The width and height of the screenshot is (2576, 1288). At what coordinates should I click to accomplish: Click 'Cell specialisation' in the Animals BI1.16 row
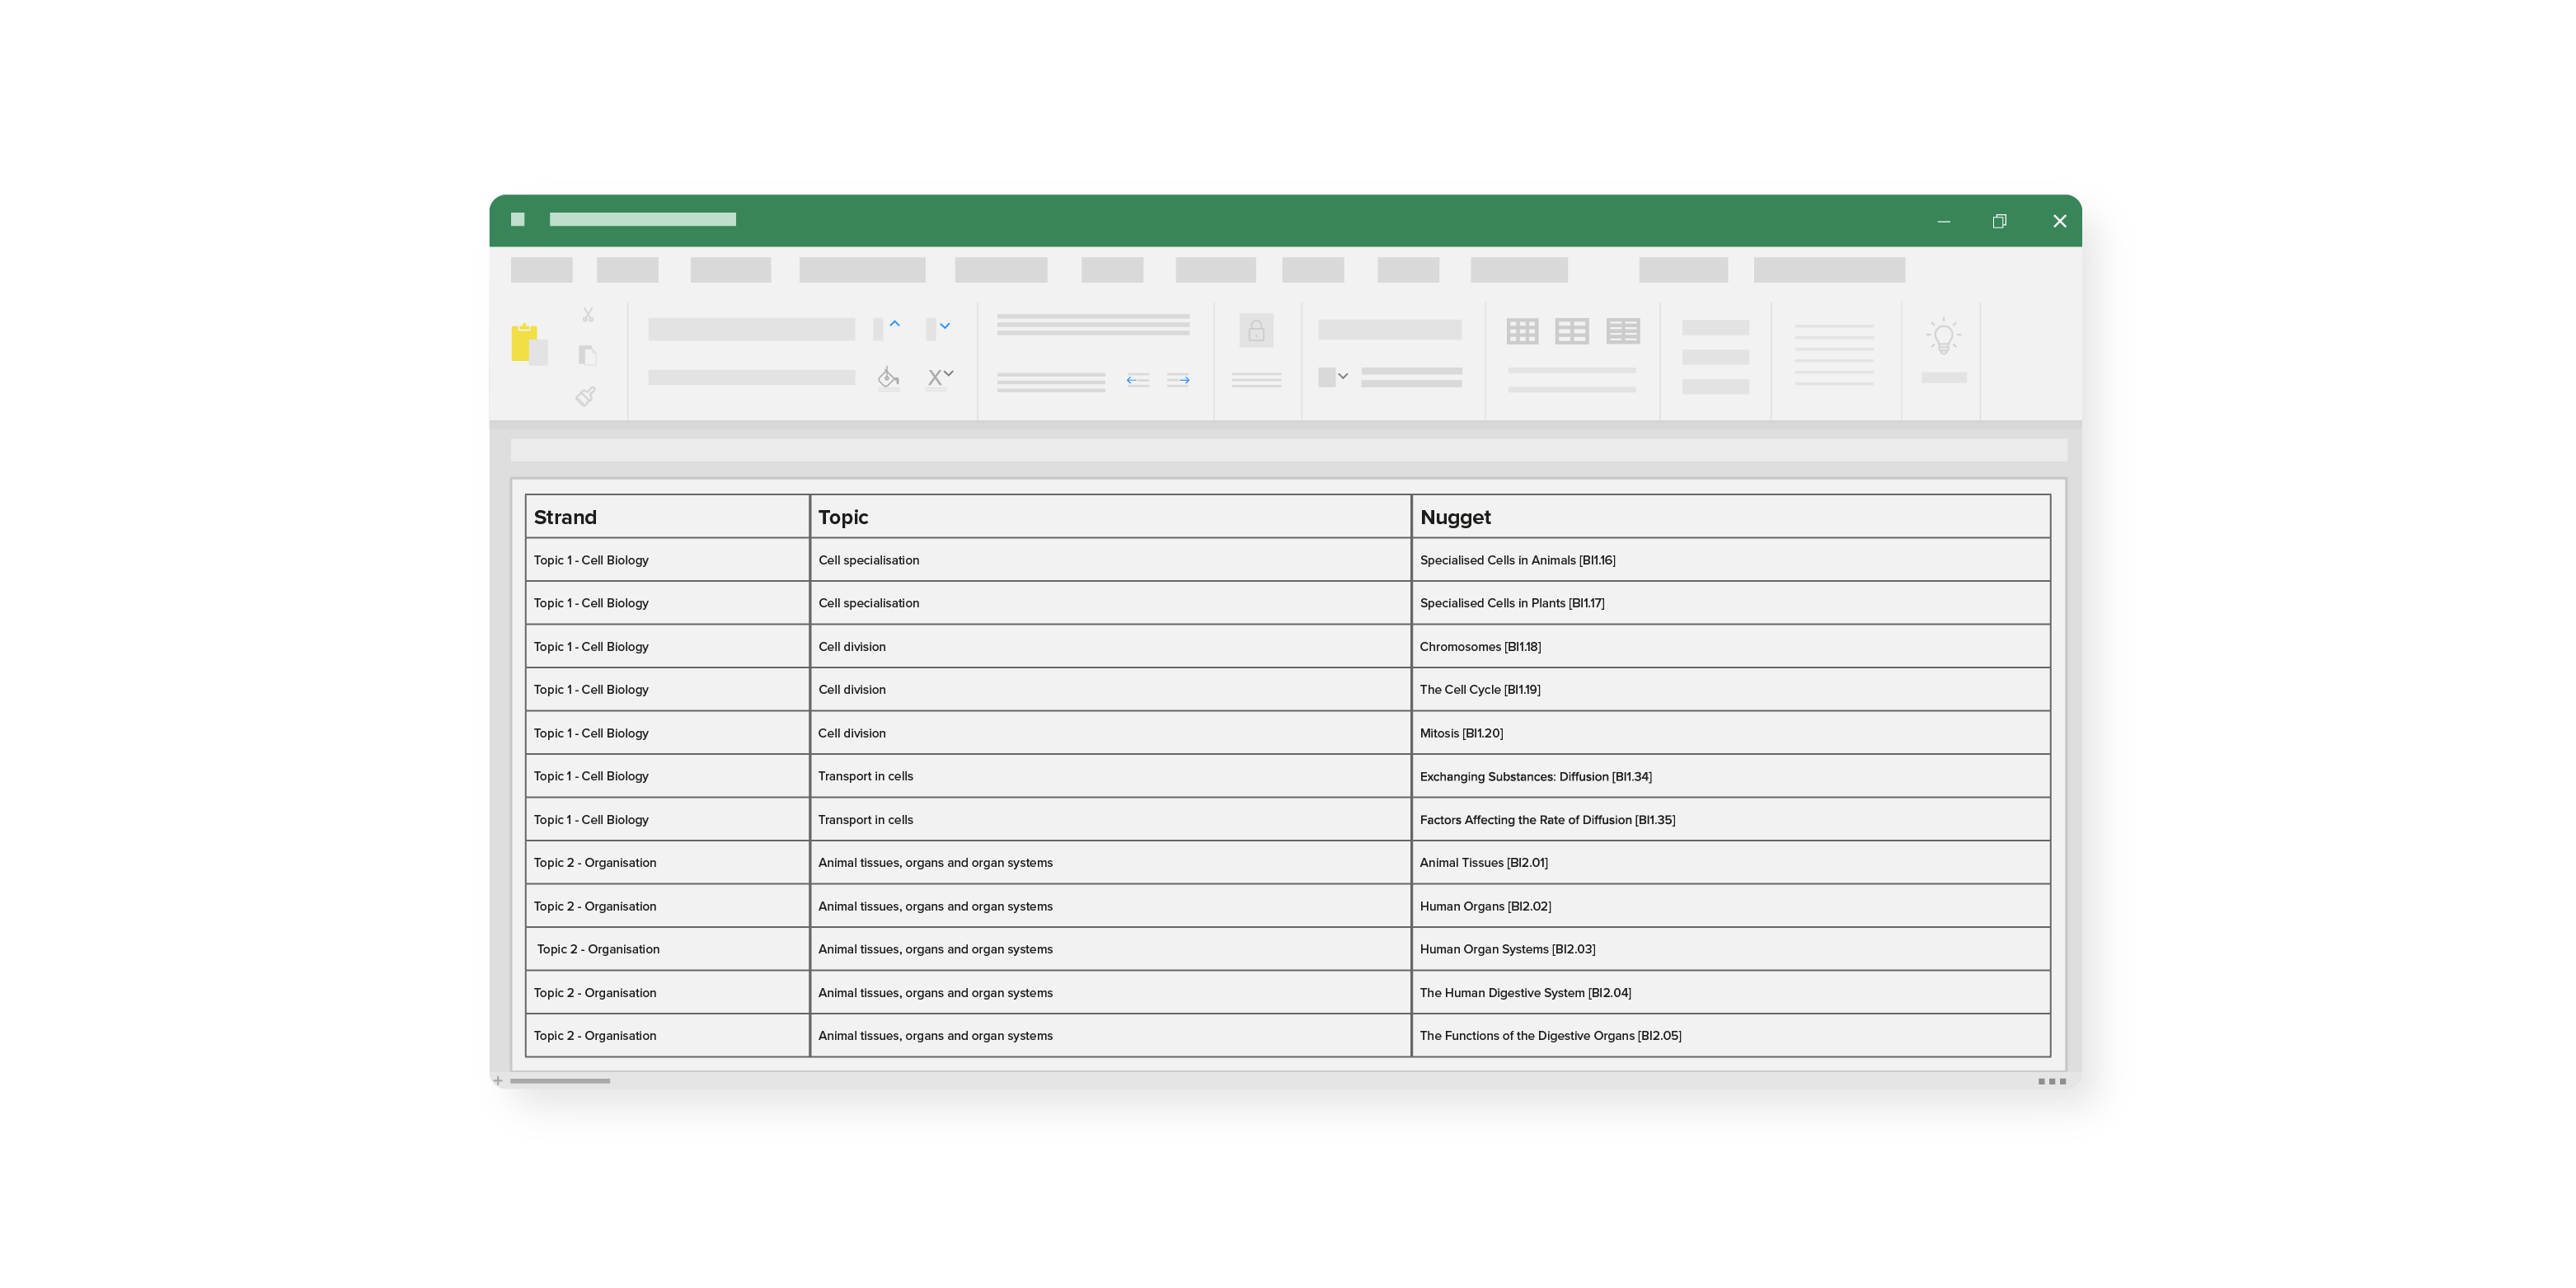1110,560
